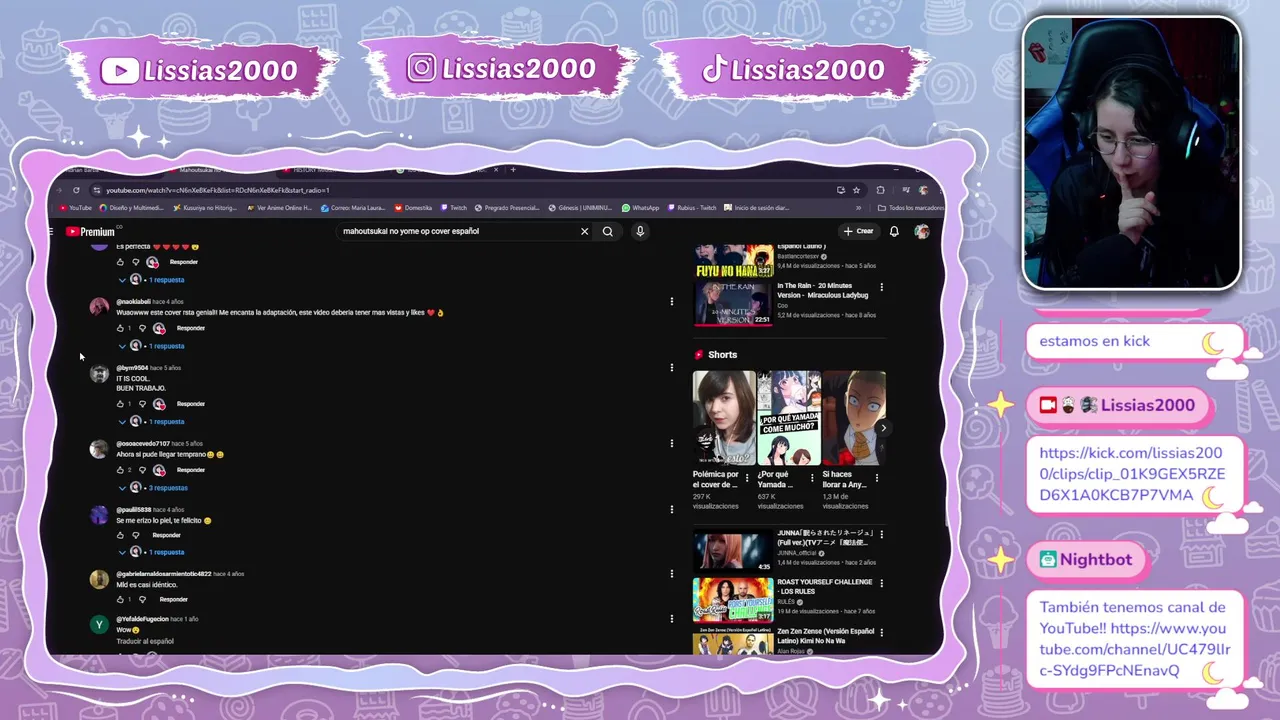Translate the @YefaldeFugecion comment via Traducir al español
This screenshot has height=720, width=1280.
click(145, 641)
